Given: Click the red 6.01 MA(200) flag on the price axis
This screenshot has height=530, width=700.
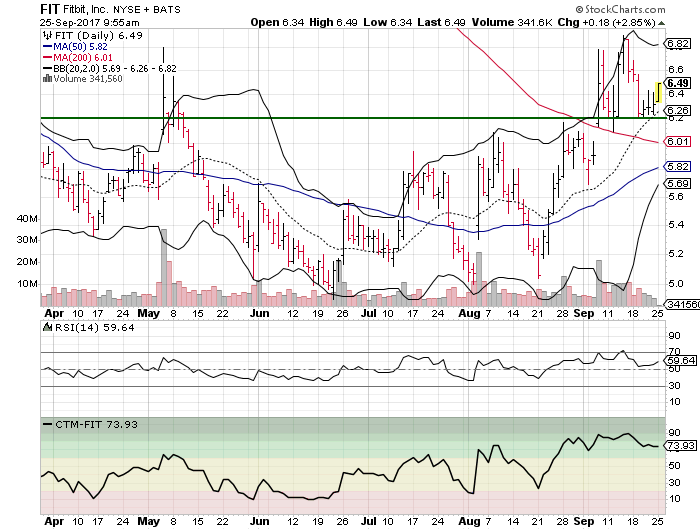Looking at the screenshot, I should coord(678,142).
